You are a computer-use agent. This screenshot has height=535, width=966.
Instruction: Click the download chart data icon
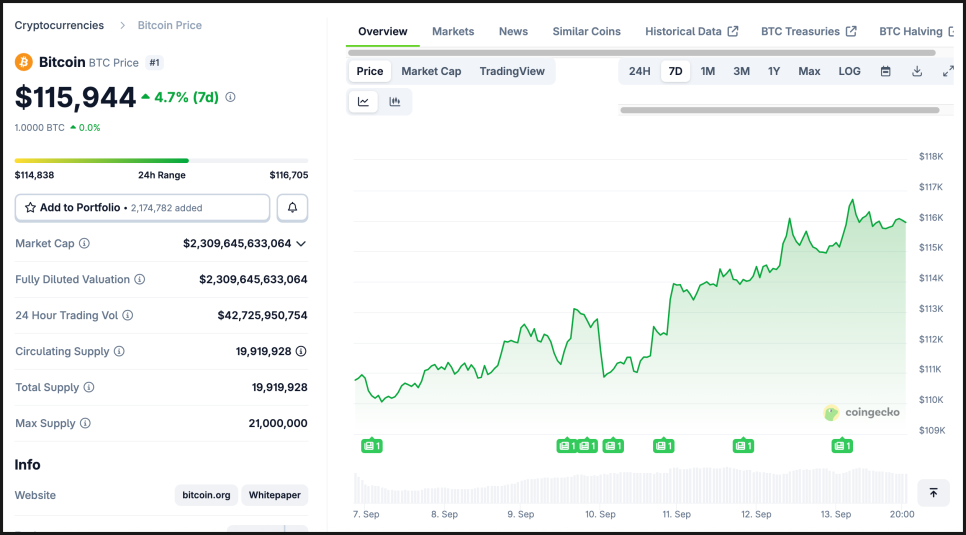pos(917,71)
